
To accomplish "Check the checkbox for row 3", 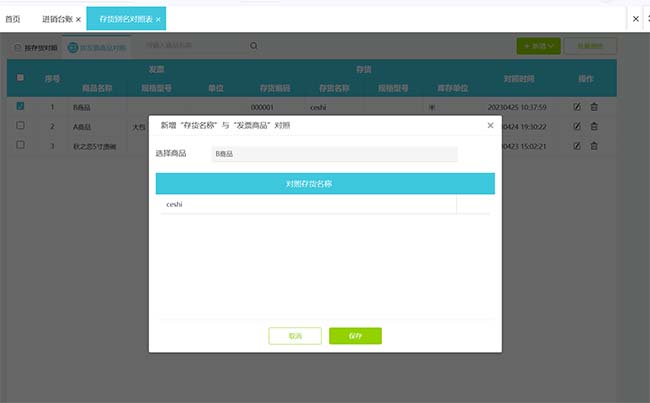I will click(x=20, y=145).
